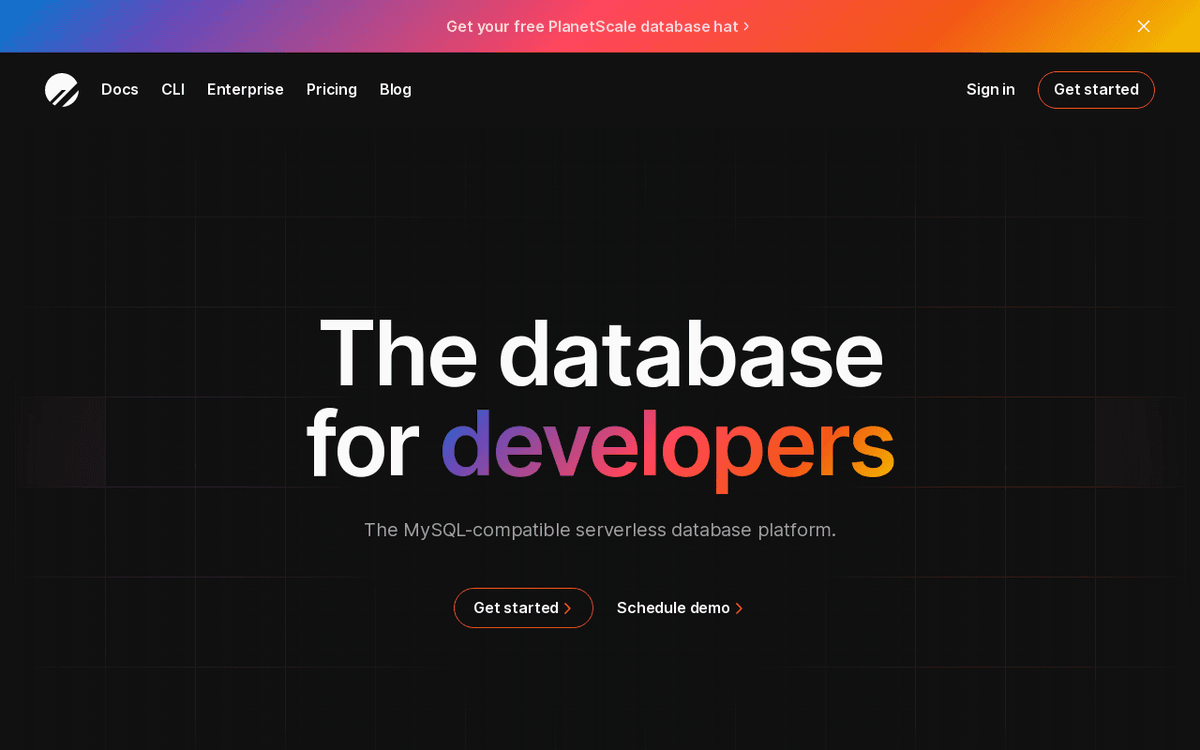The height and width of the screenshot is (750, 1200).
Task: View the Pricing page
Action: click(x=331, y=90)
